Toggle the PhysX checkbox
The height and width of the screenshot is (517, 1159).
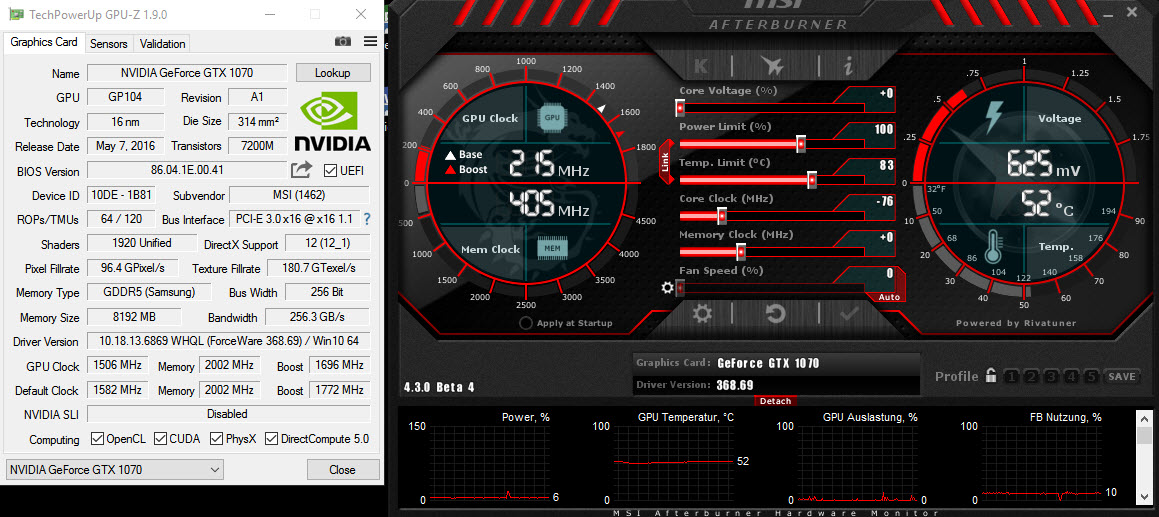point(216,439)
